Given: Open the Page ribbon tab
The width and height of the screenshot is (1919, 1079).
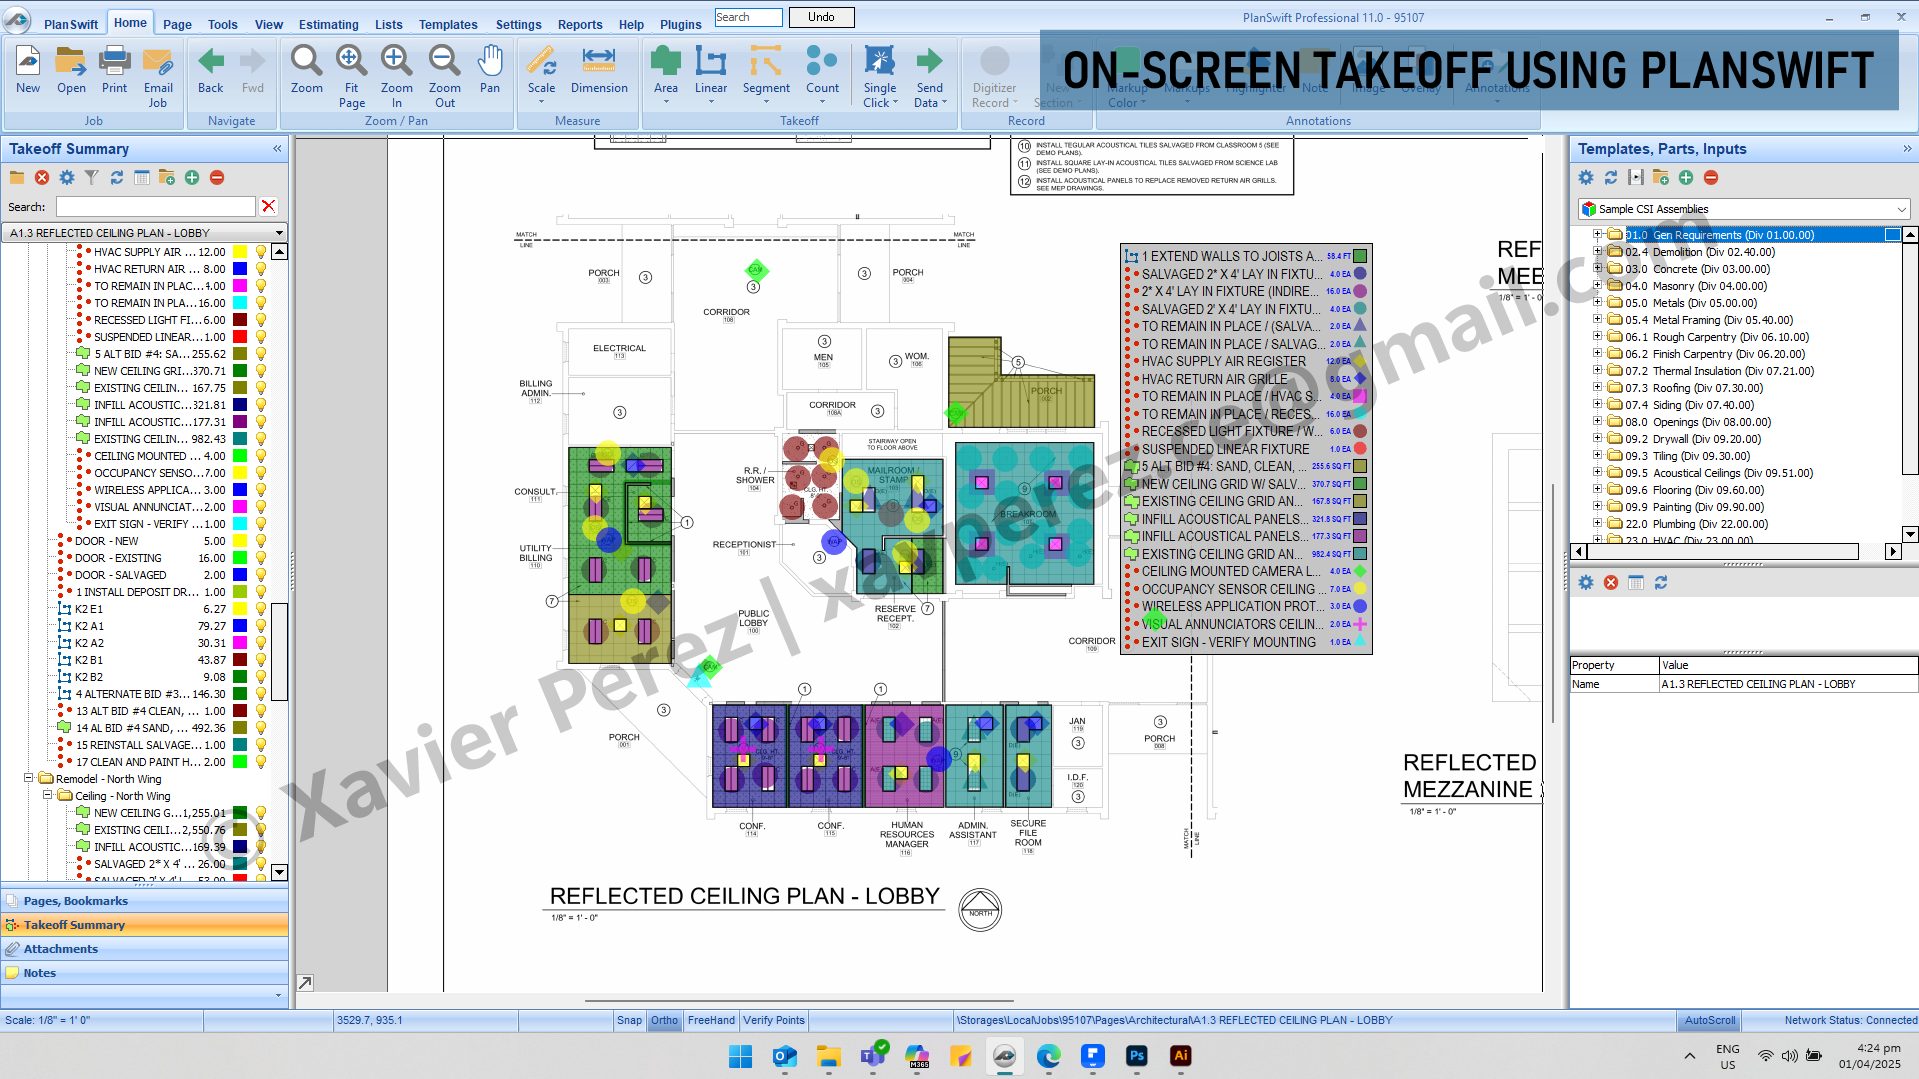Looking at the screenshot, I should point(177,24).
